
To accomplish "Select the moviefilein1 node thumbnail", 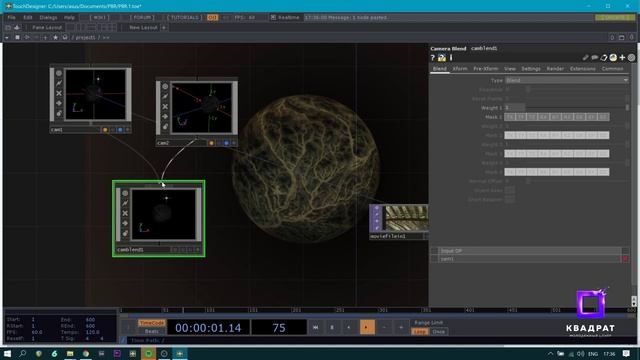I will [x=407, y=218].
